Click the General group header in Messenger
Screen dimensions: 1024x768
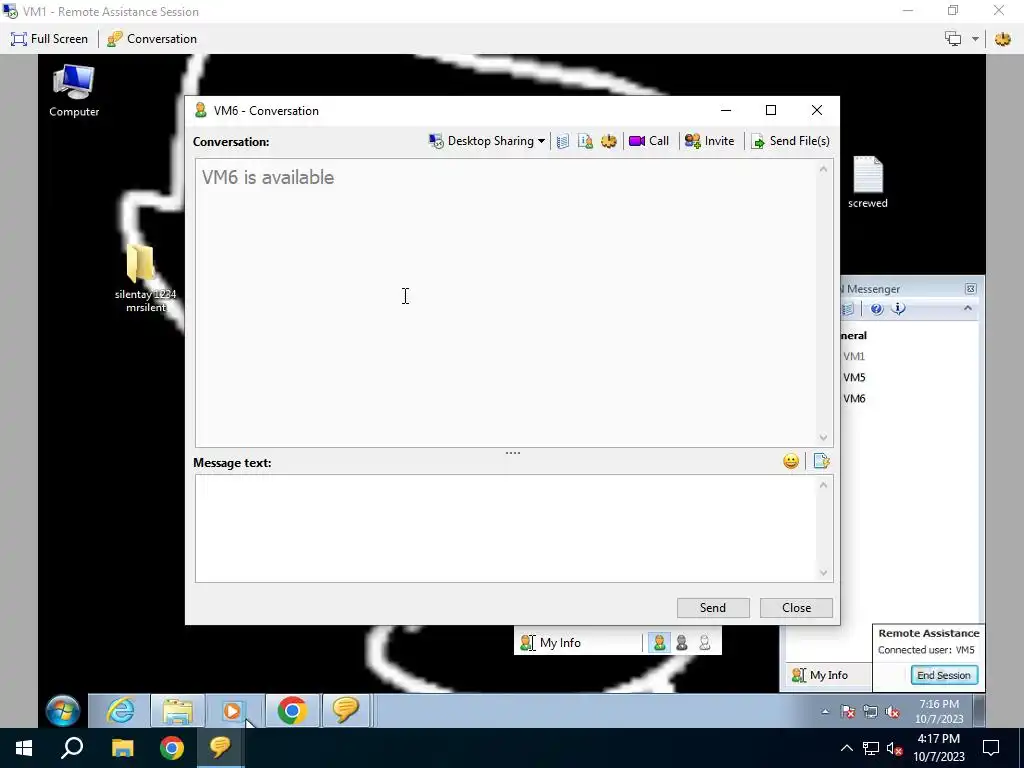click(854, 336)
